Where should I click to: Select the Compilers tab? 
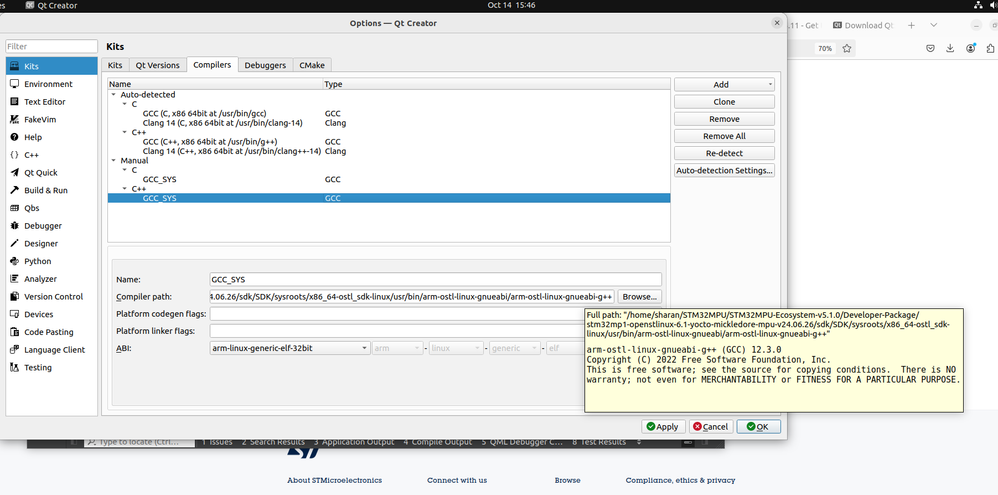click(x=212, y=64)
